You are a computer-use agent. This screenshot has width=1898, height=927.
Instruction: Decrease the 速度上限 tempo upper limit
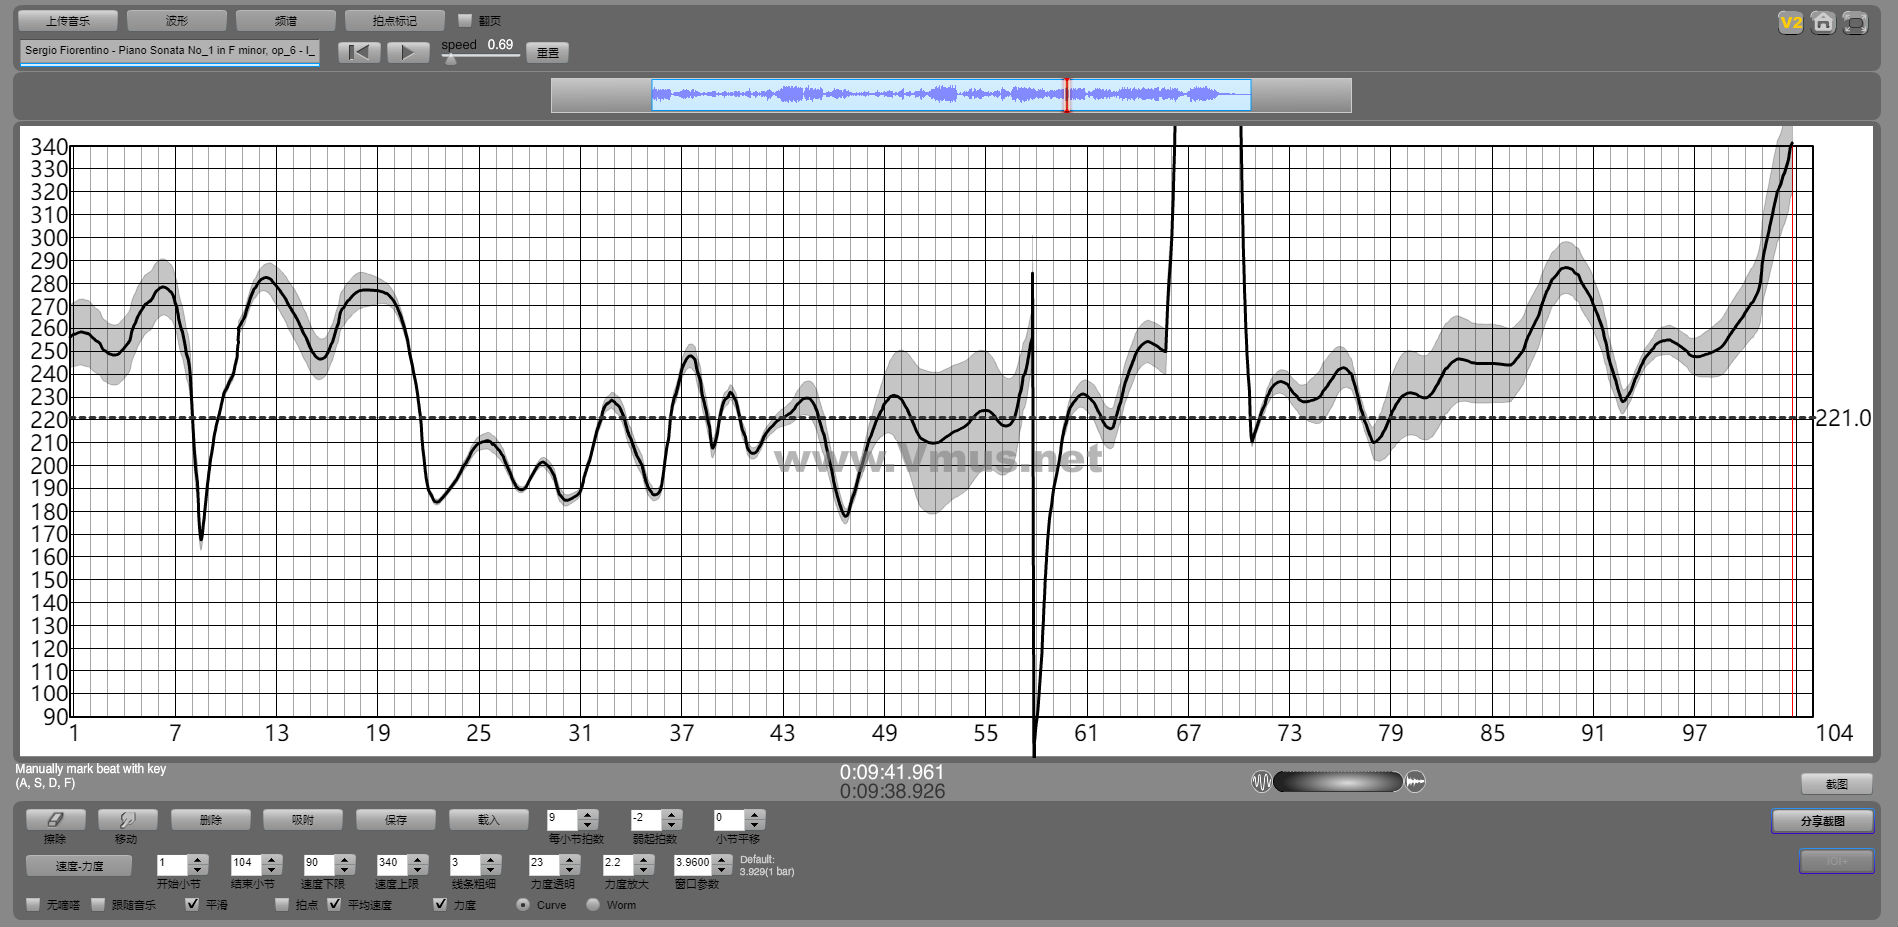tap(418, 871)
